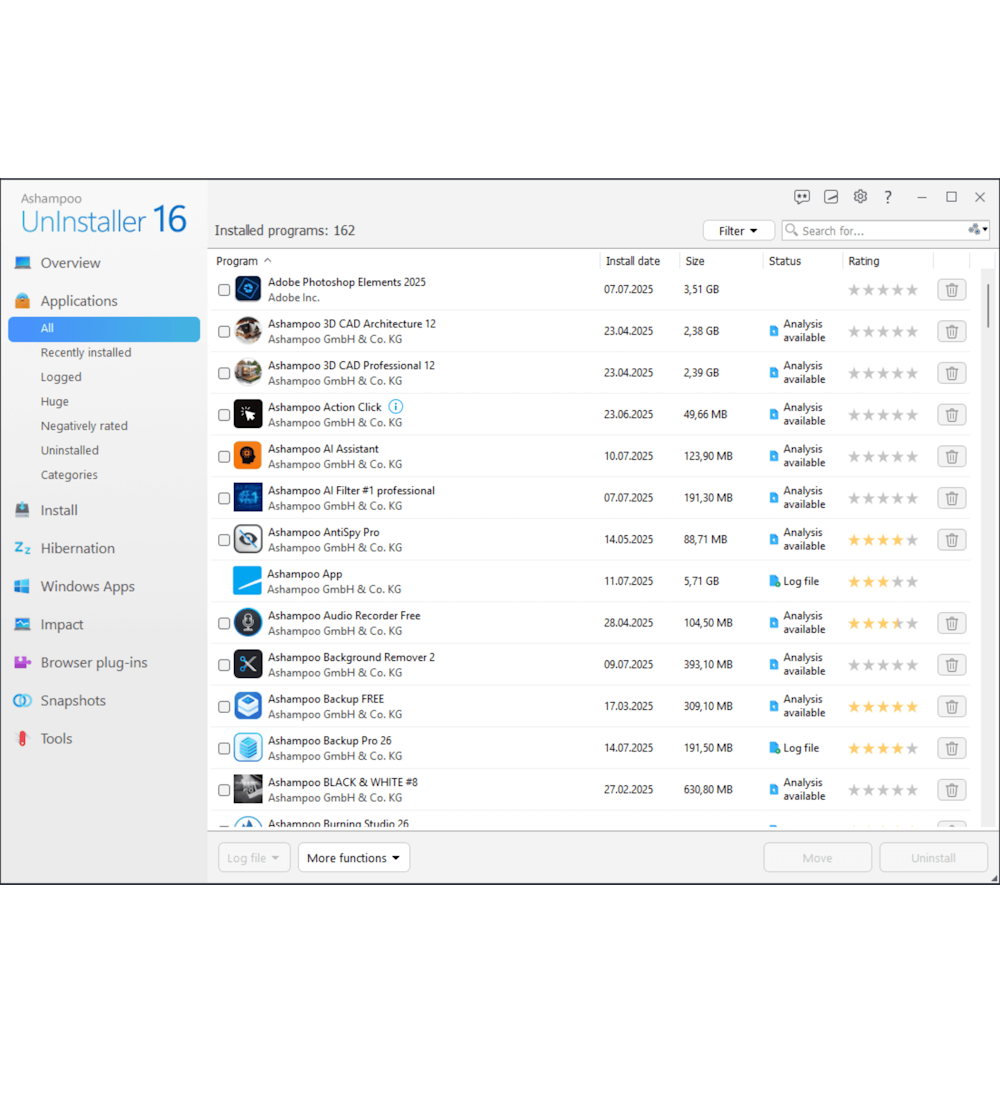Click the Ashampoo AI Assistant program icon
This screenshot has height=1100, width=1000.
[x=248, y=456]
